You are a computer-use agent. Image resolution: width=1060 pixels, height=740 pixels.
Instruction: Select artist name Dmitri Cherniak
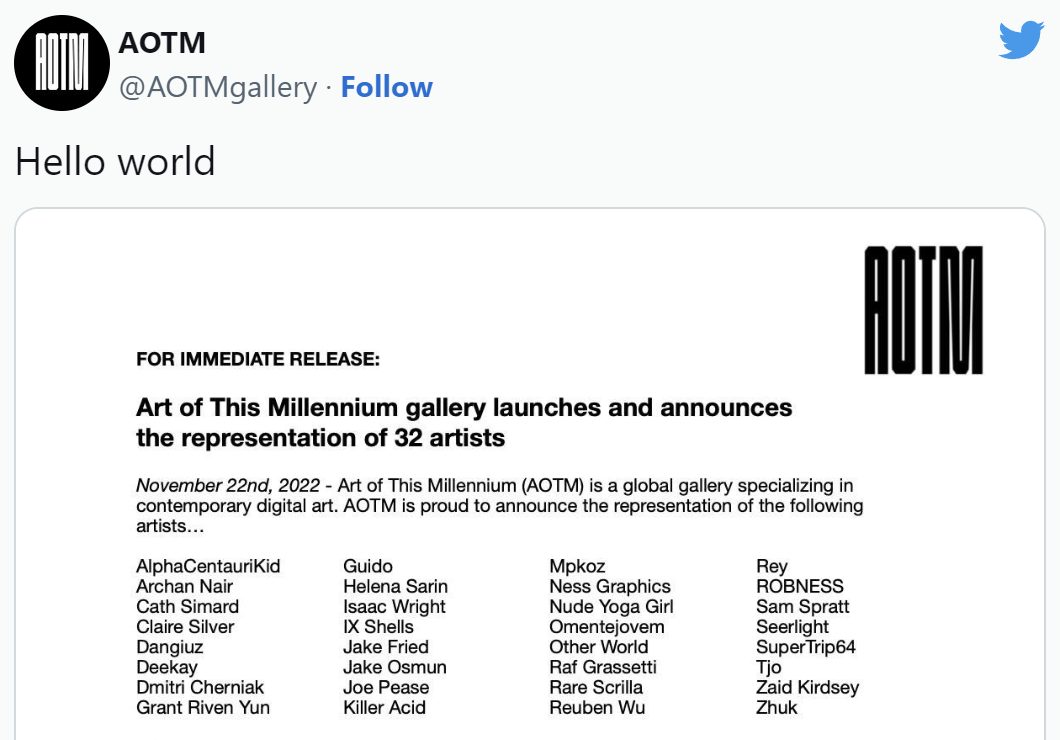pyautogui.click(x=200, y=687)
